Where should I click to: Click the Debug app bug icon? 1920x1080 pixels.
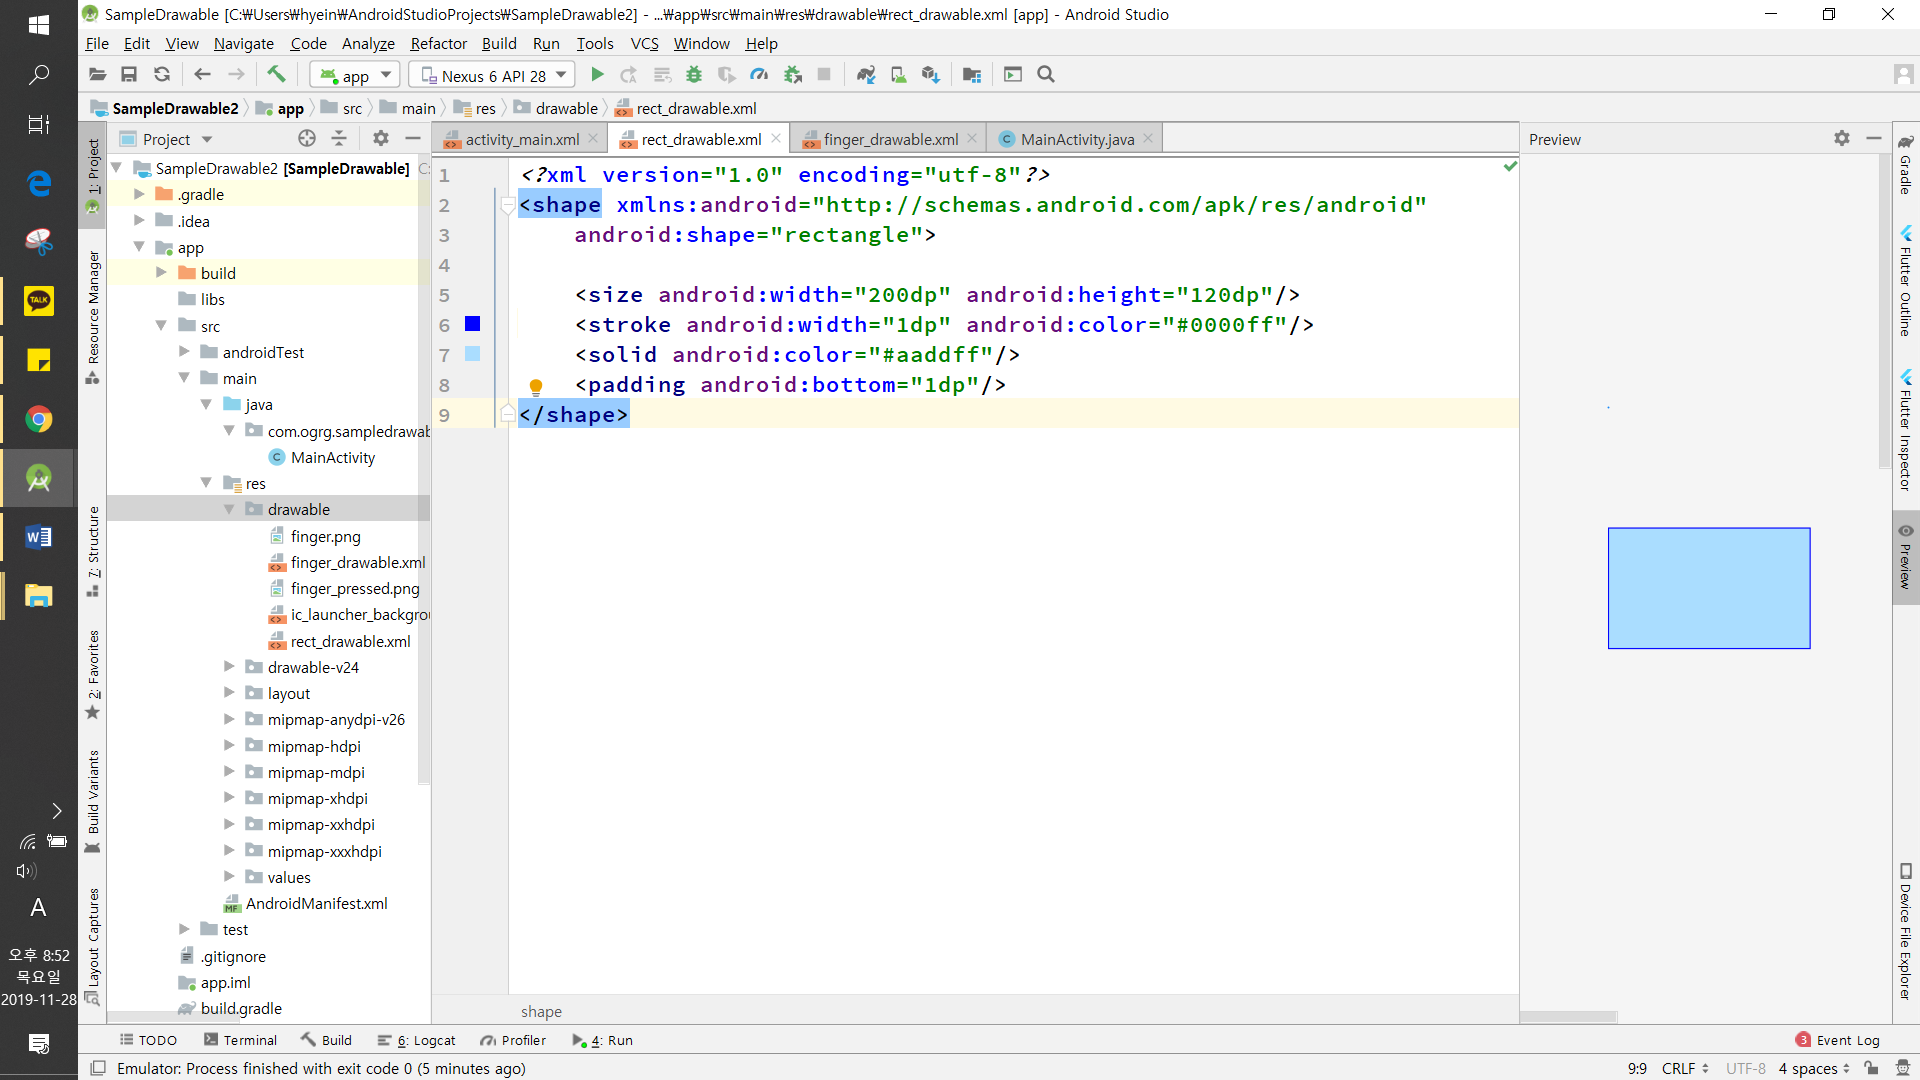(694, 75)
